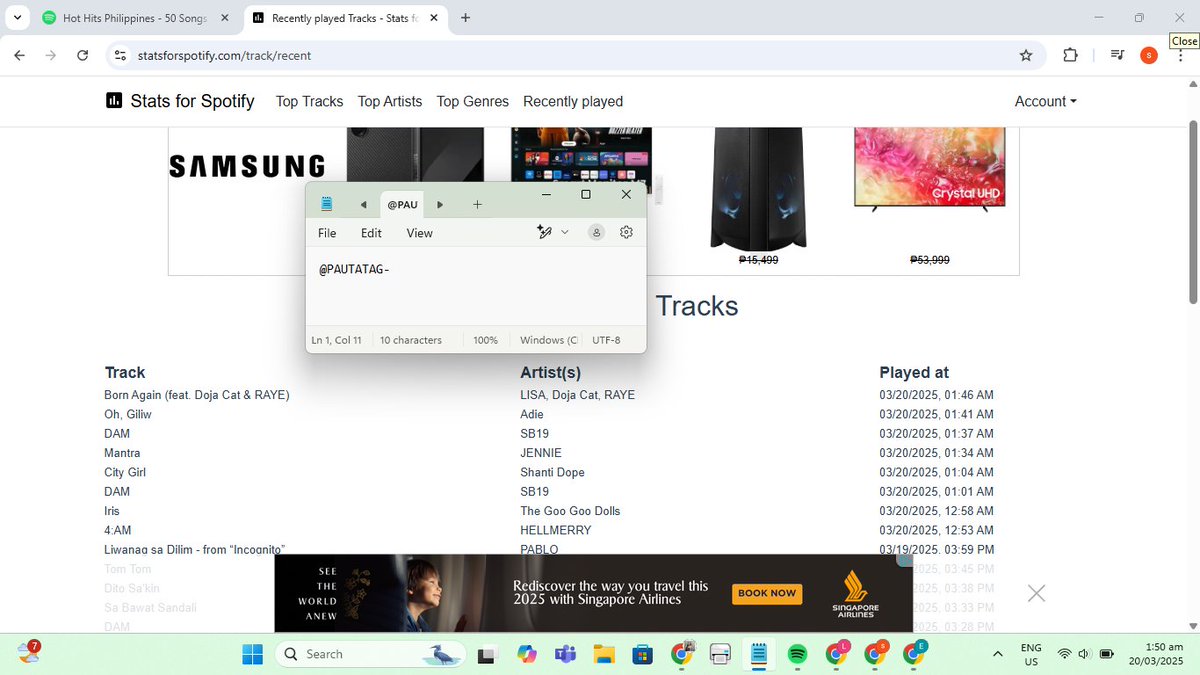
Task: Open Notepad UTF-8 encoding selector
Action: point(606,340)
